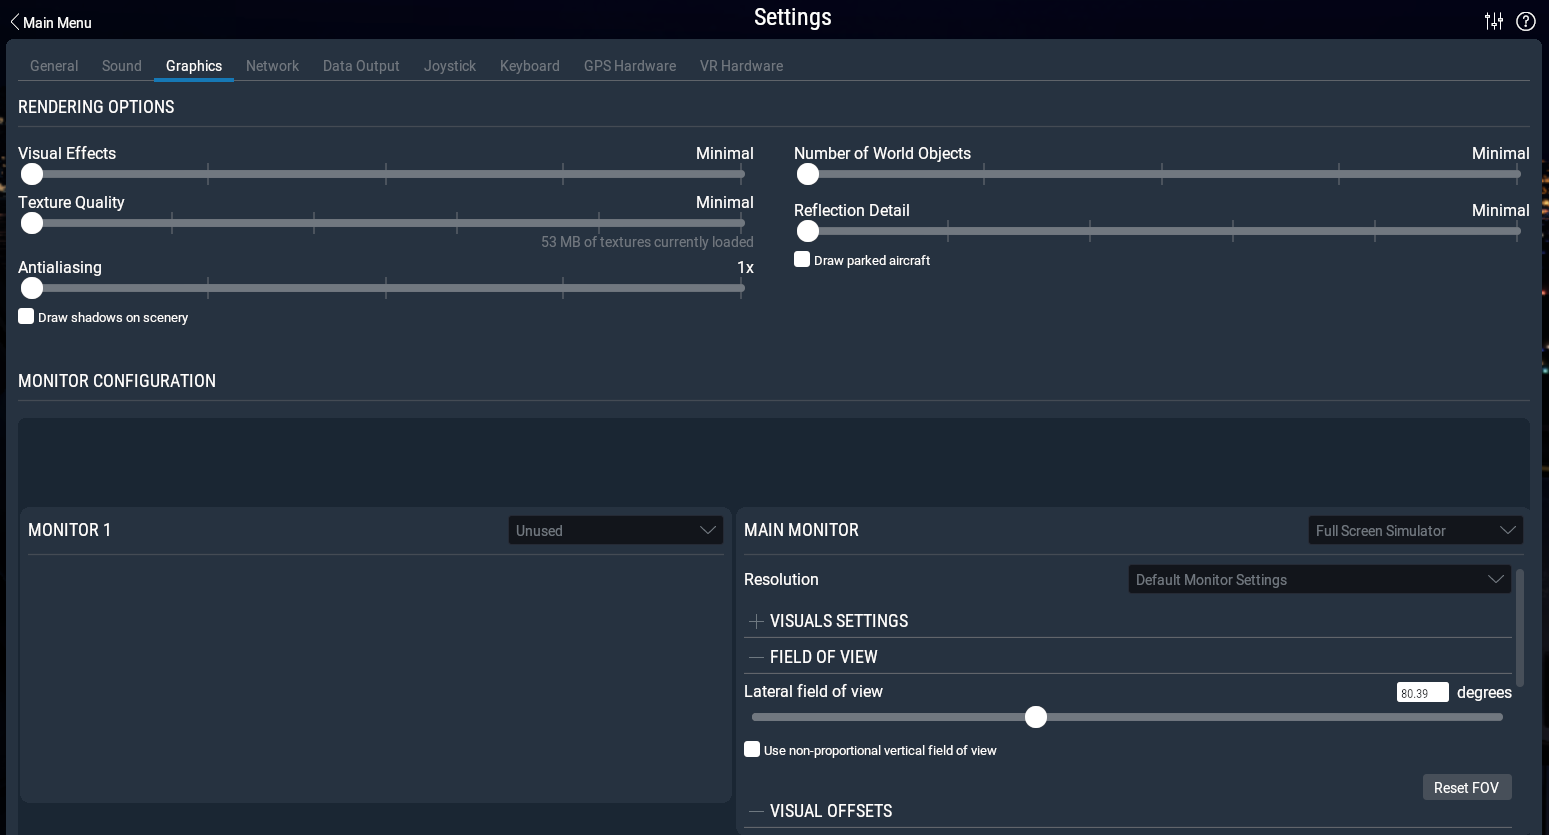Click the main monitor panel scrollbar

click(x=1520, y=628)
